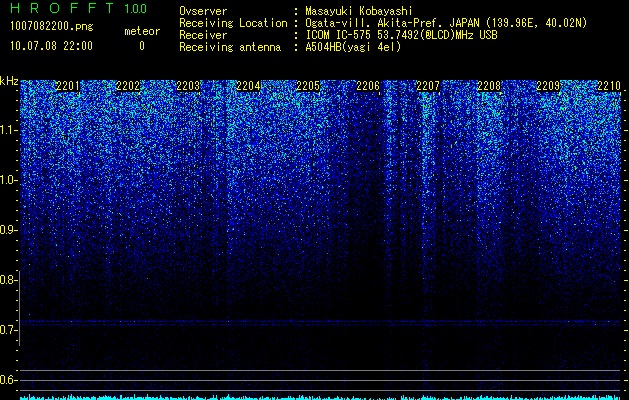Click the 0.9 frequency axis label
The height and width of the screenshot is (400, 629).
point(7,230)
